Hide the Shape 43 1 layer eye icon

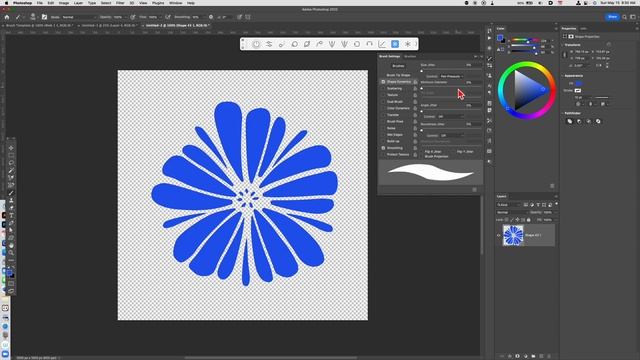[x=498, y=235]
